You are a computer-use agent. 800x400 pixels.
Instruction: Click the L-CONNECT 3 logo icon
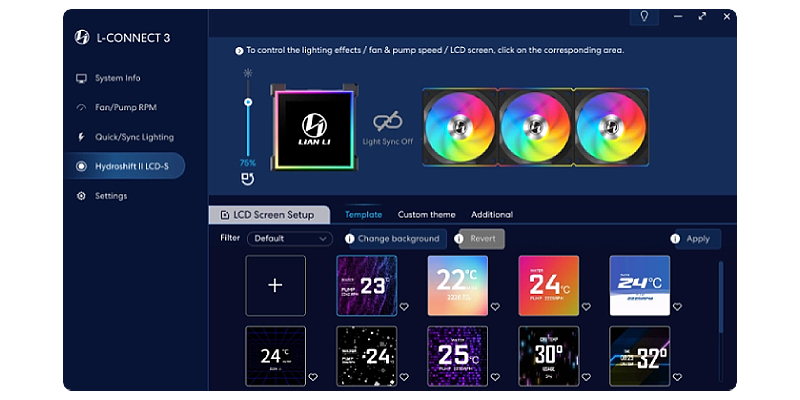pyautogui.click(x=82, y=37)
